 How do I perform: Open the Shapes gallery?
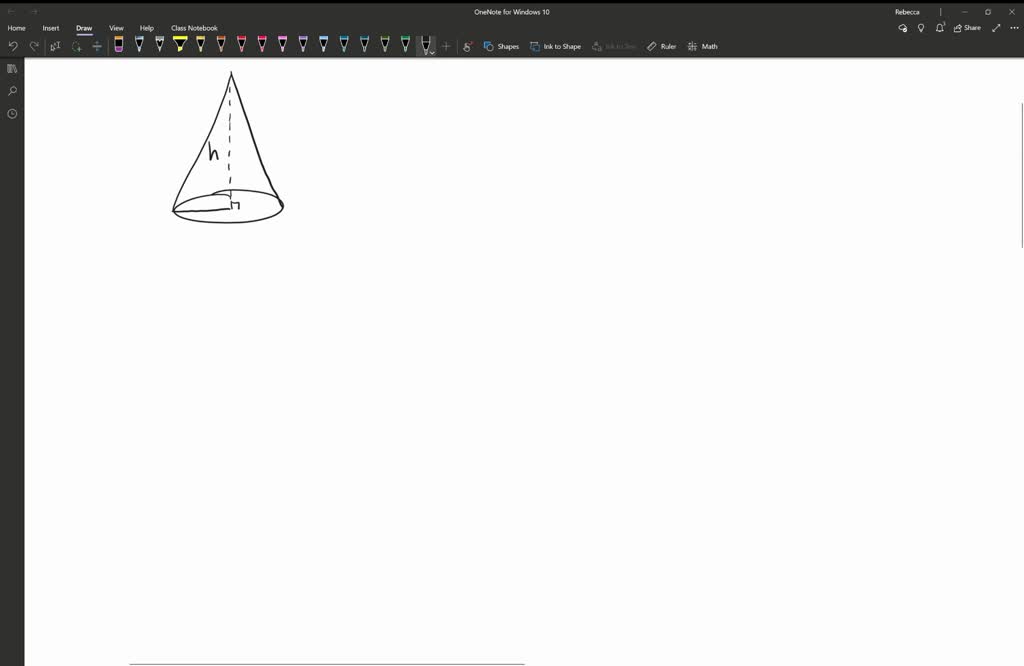501,46
